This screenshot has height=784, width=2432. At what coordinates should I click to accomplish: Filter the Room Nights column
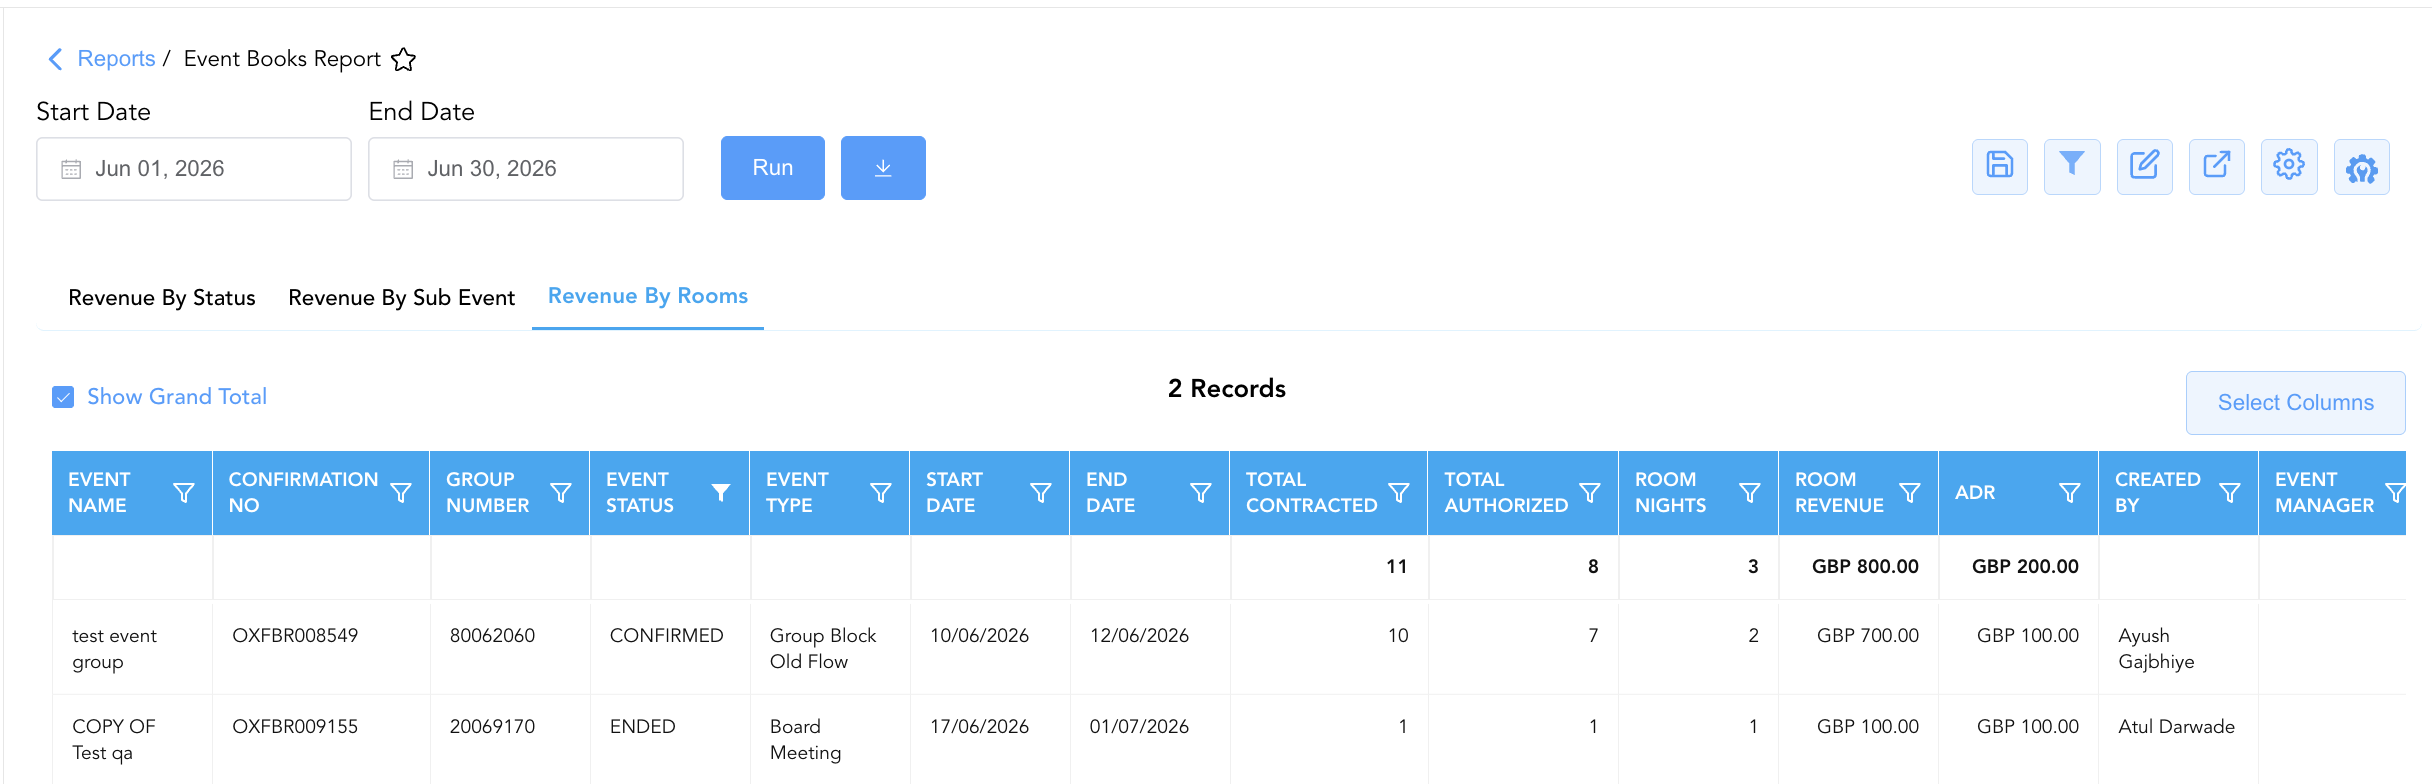coord(1750,493)
